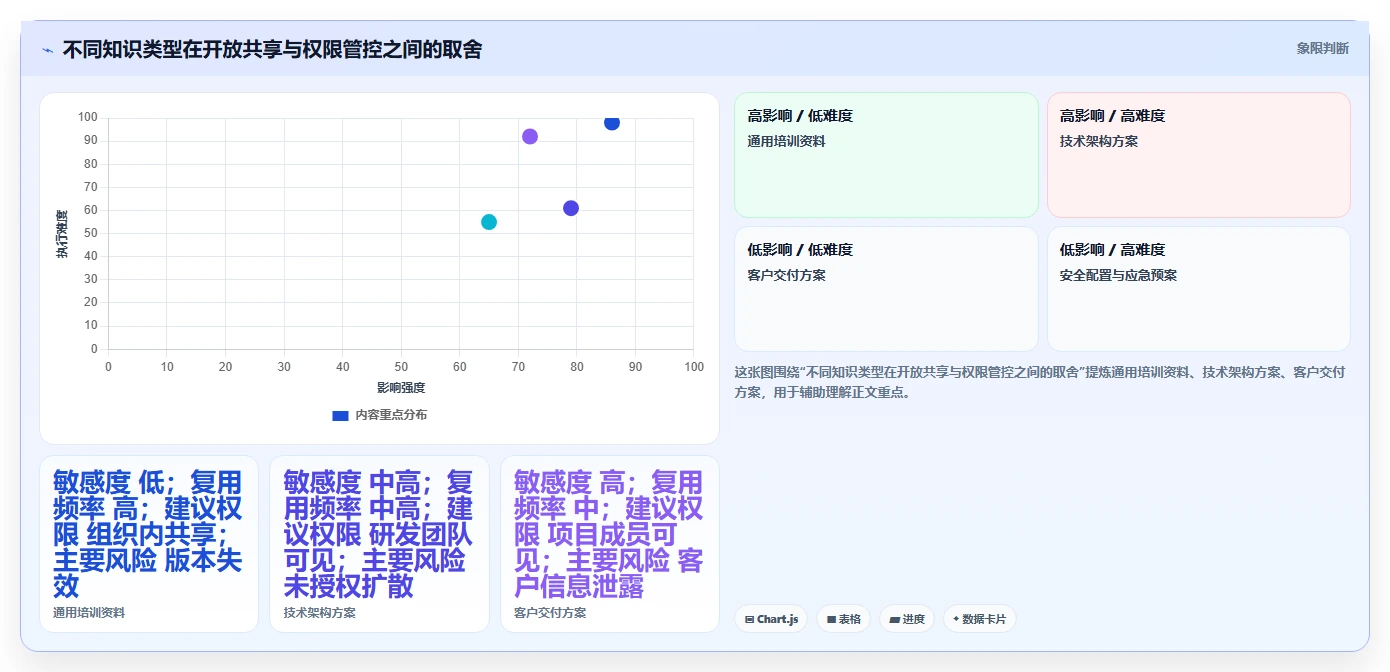Click the page title about 开放共享与权限管控
The height and width of the screenshot is (672, 1390).
[272, 49]
